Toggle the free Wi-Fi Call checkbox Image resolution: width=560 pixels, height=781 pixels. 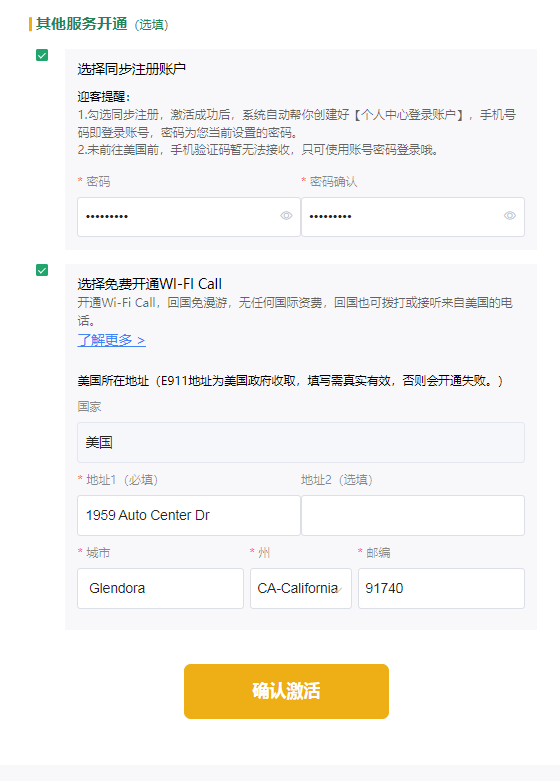42,270
